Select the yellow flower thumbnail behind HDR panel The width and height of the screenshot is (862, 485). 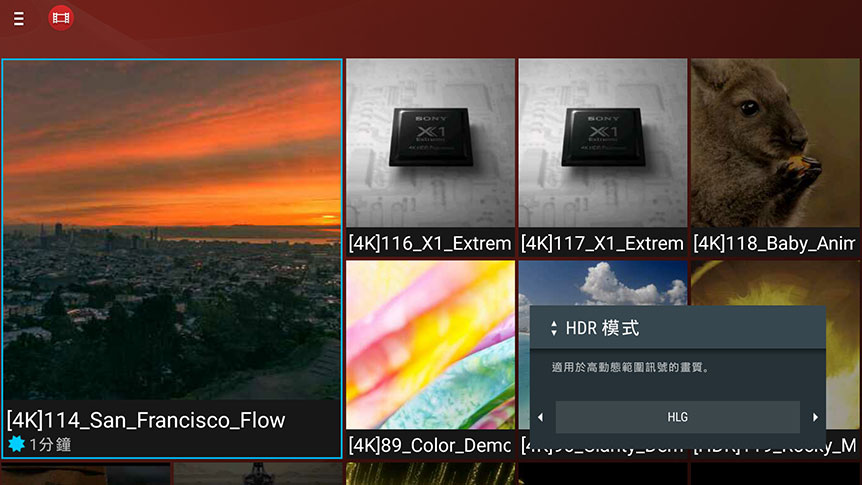[x=775, y=283]
